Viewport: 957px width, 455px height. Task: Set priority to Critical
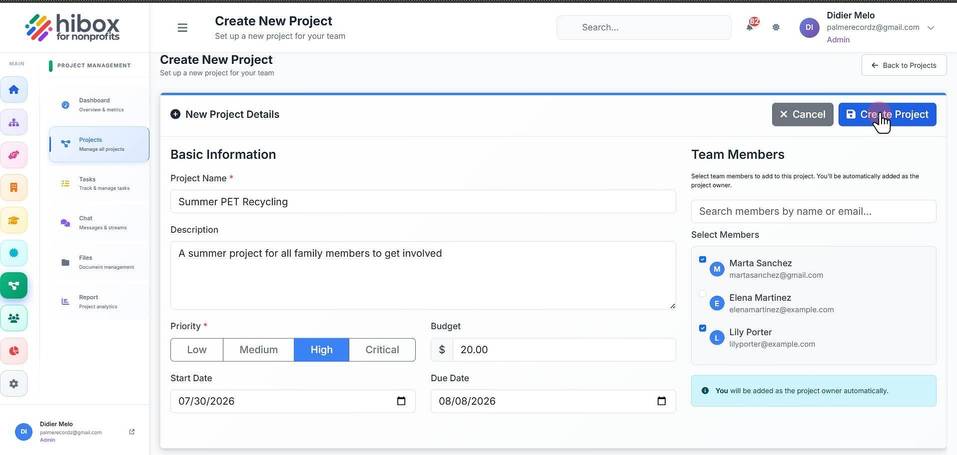382,350
